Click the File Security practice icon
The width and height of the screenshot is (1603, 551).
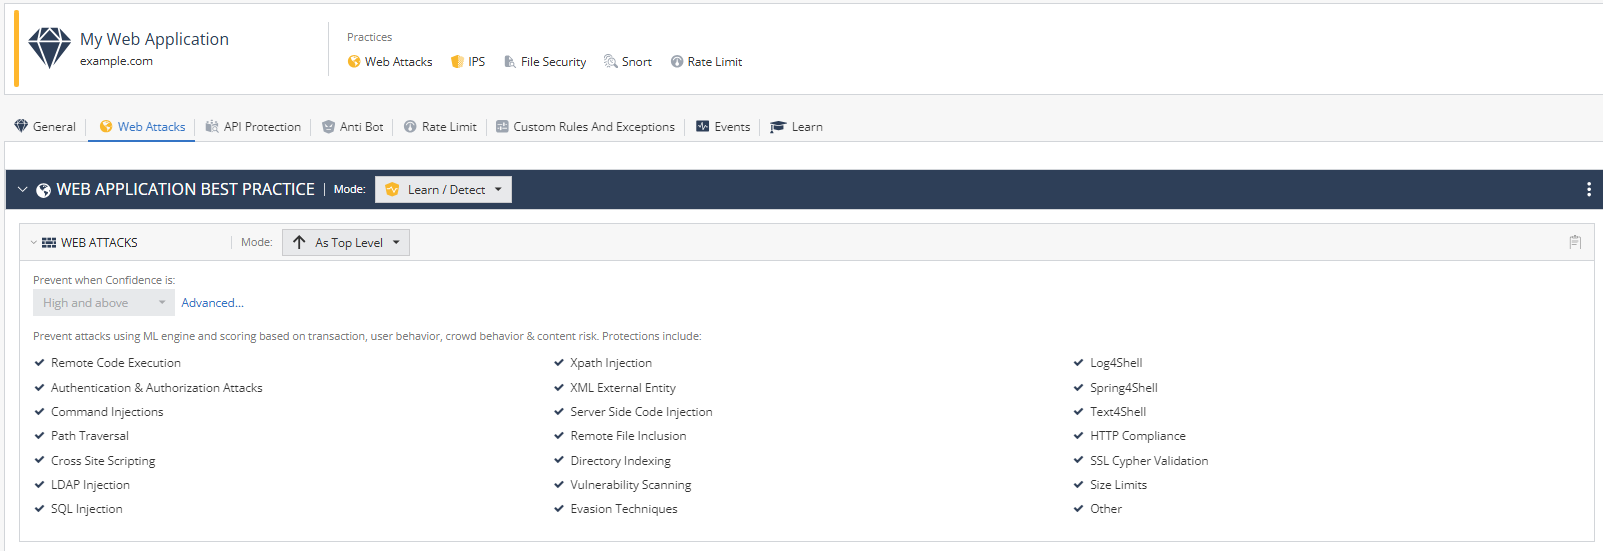tap(510, 62)
